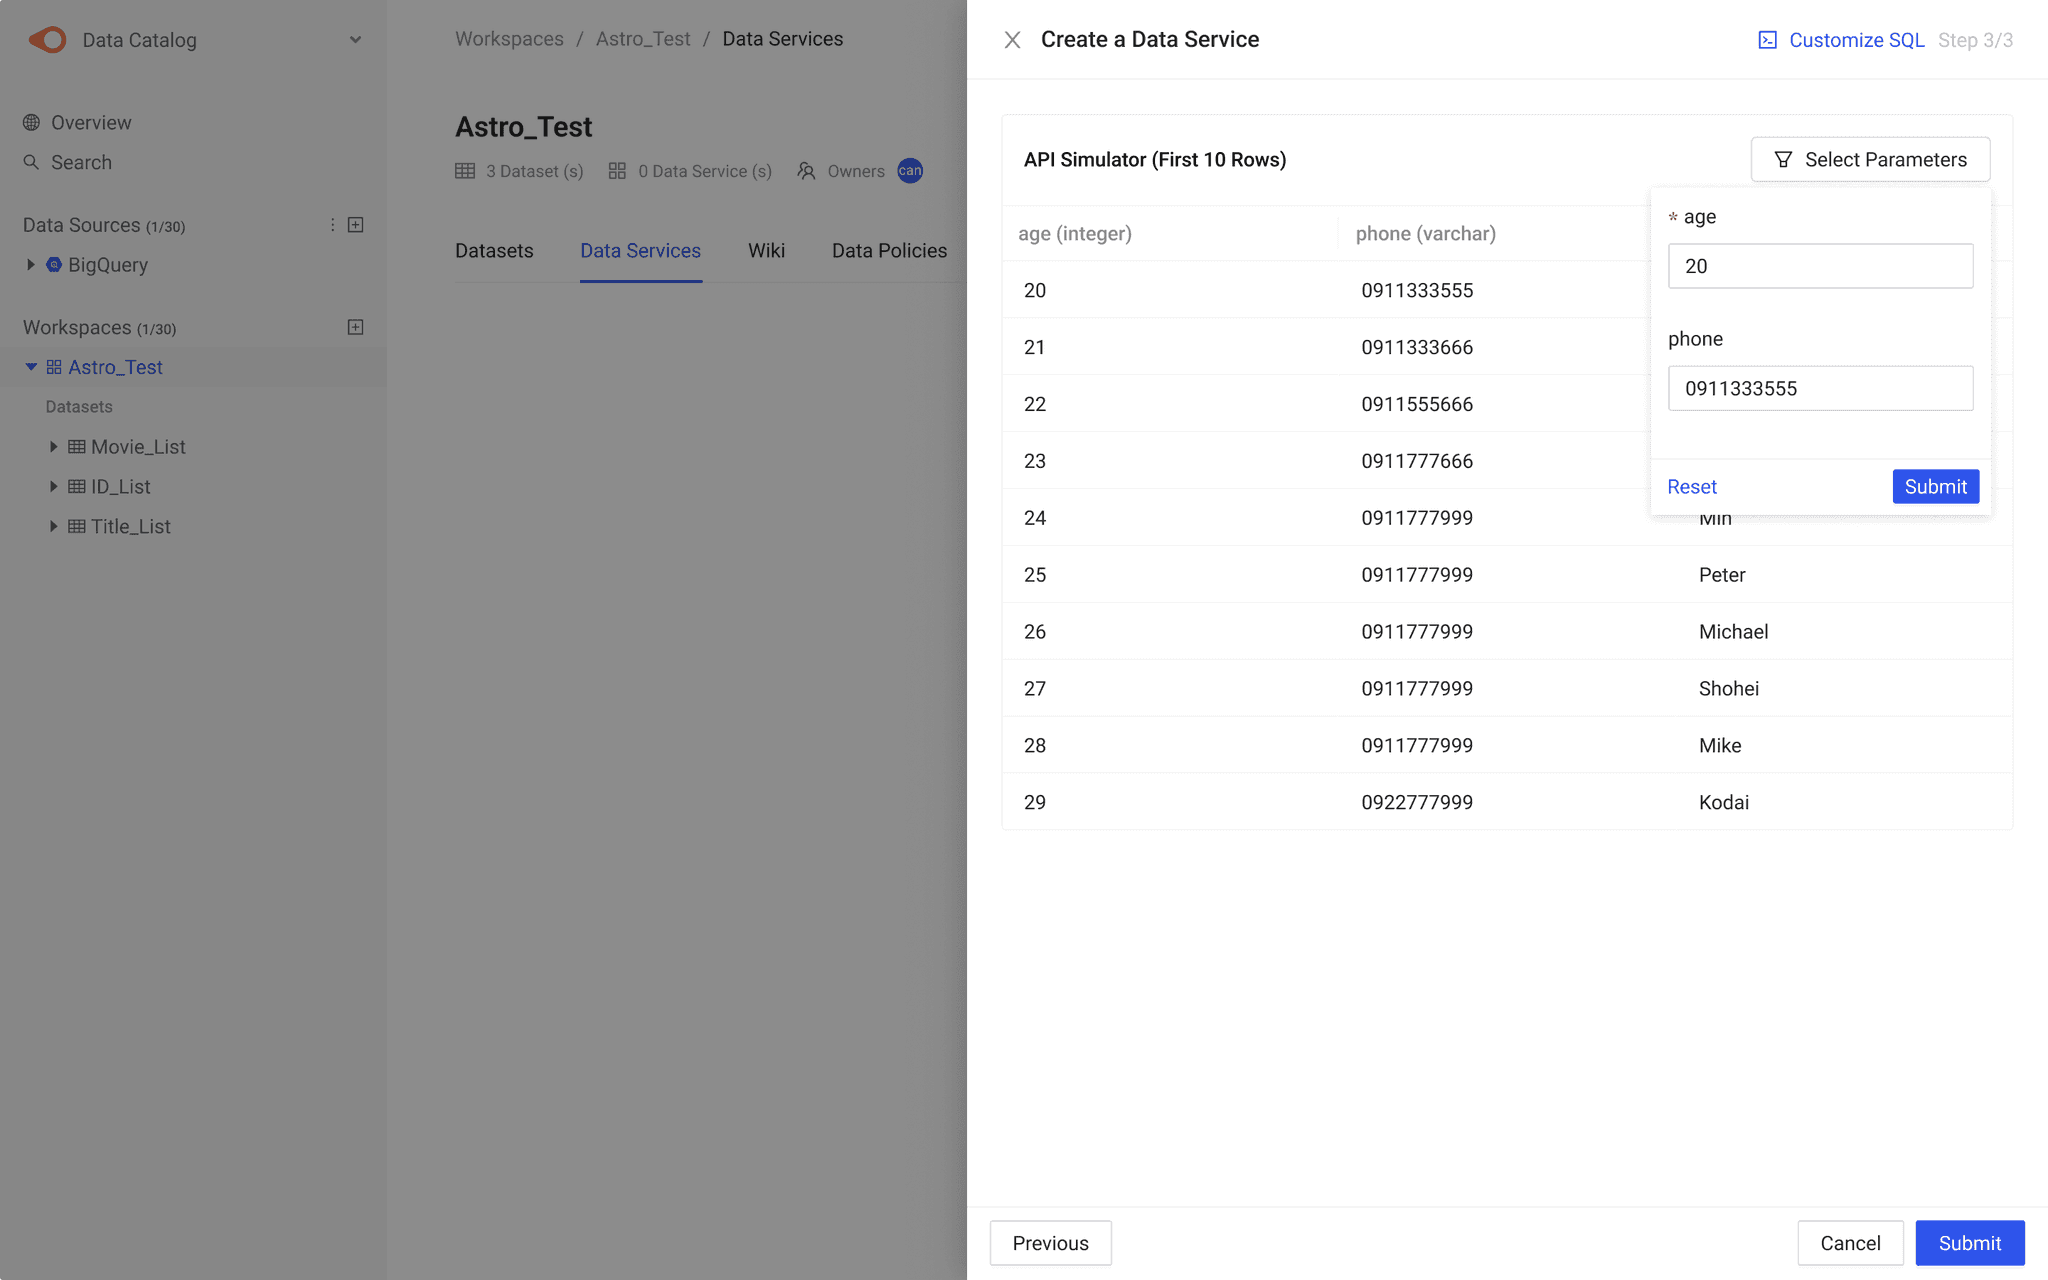Click the Select Parameters filter button

point(1870,160)
